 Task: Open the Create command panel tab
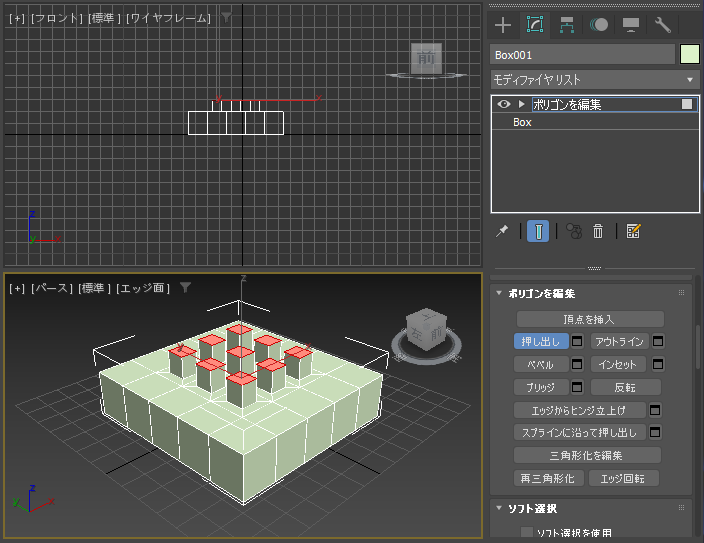pos(503,25)
